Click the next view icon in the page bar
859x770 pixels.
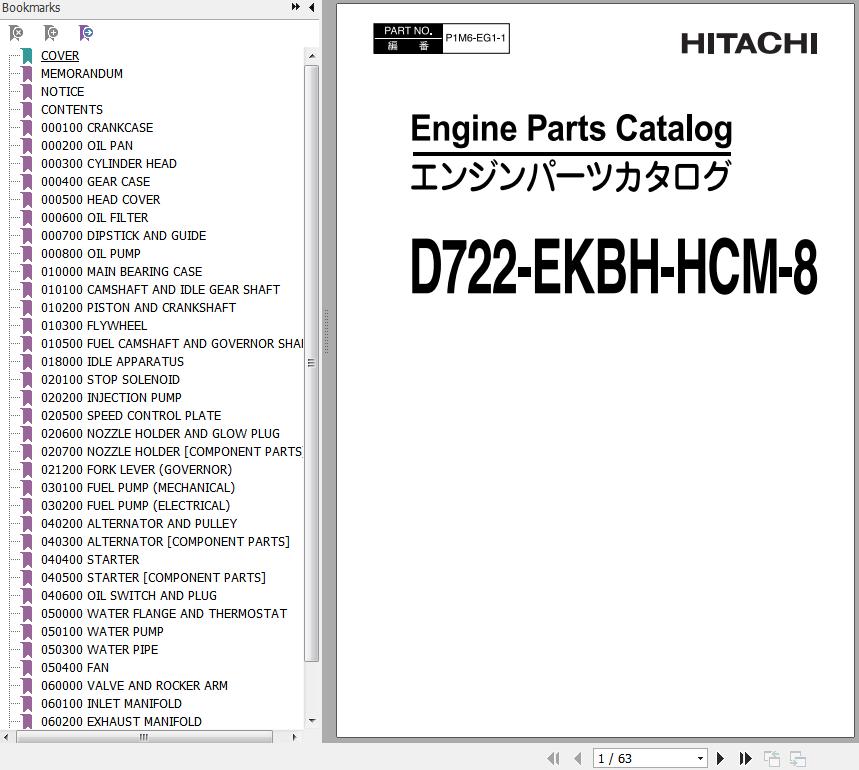pos(798,758)
